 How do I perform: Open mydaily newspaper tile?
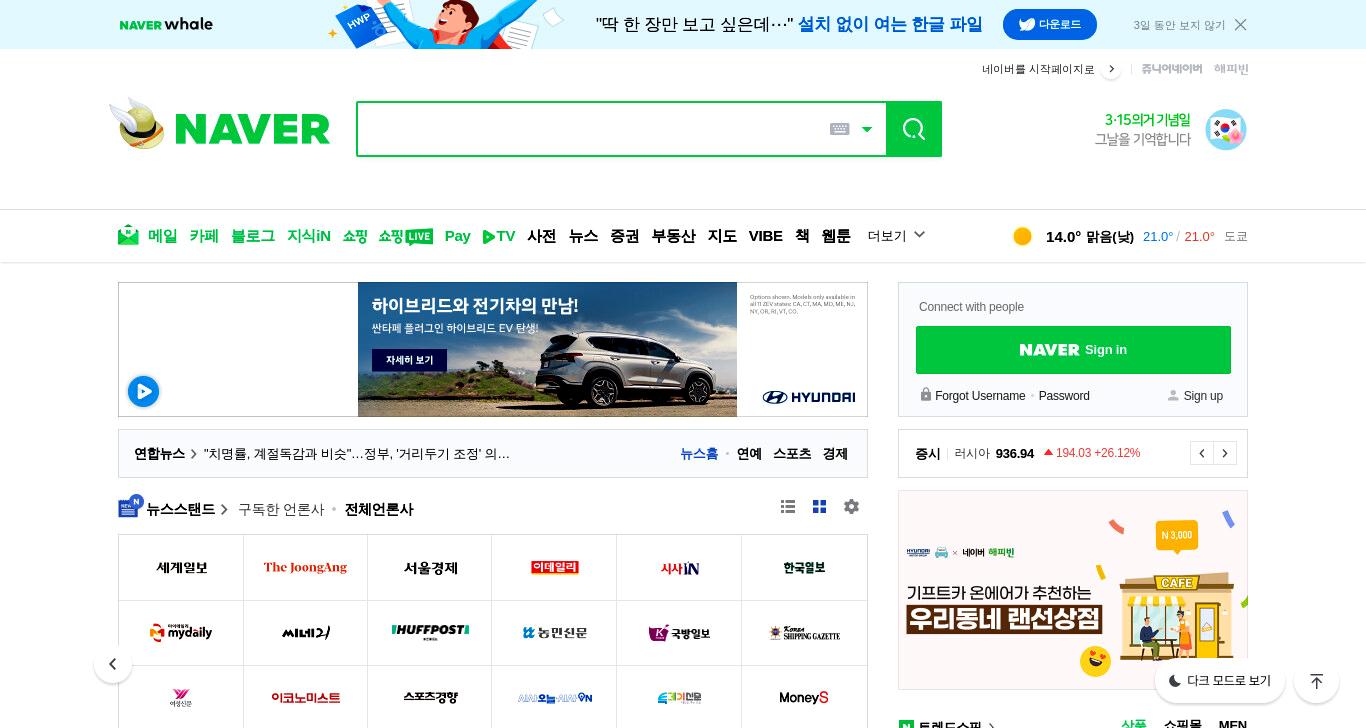[x=181, y=633]
